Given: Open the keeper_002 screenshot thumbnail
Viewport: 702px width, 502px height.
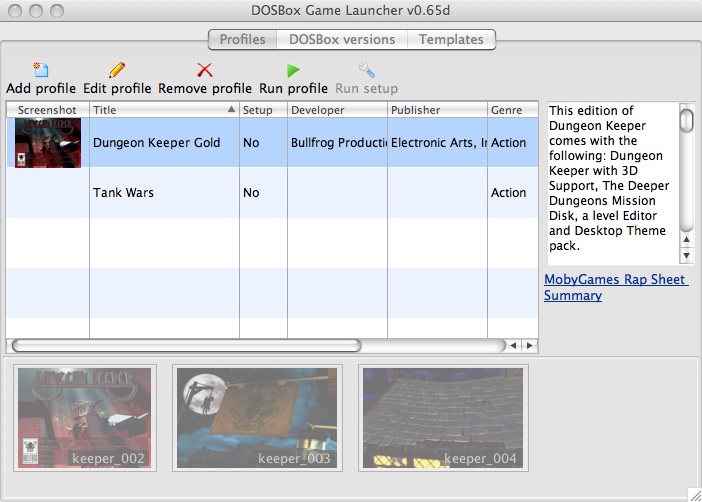Looking at the screenshot, I should [84, 417].
